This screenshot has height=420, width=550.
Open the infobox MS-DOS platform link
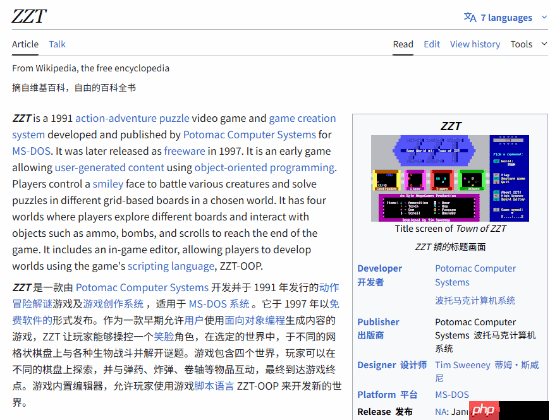pyautogui.click(x=452, y=395)
